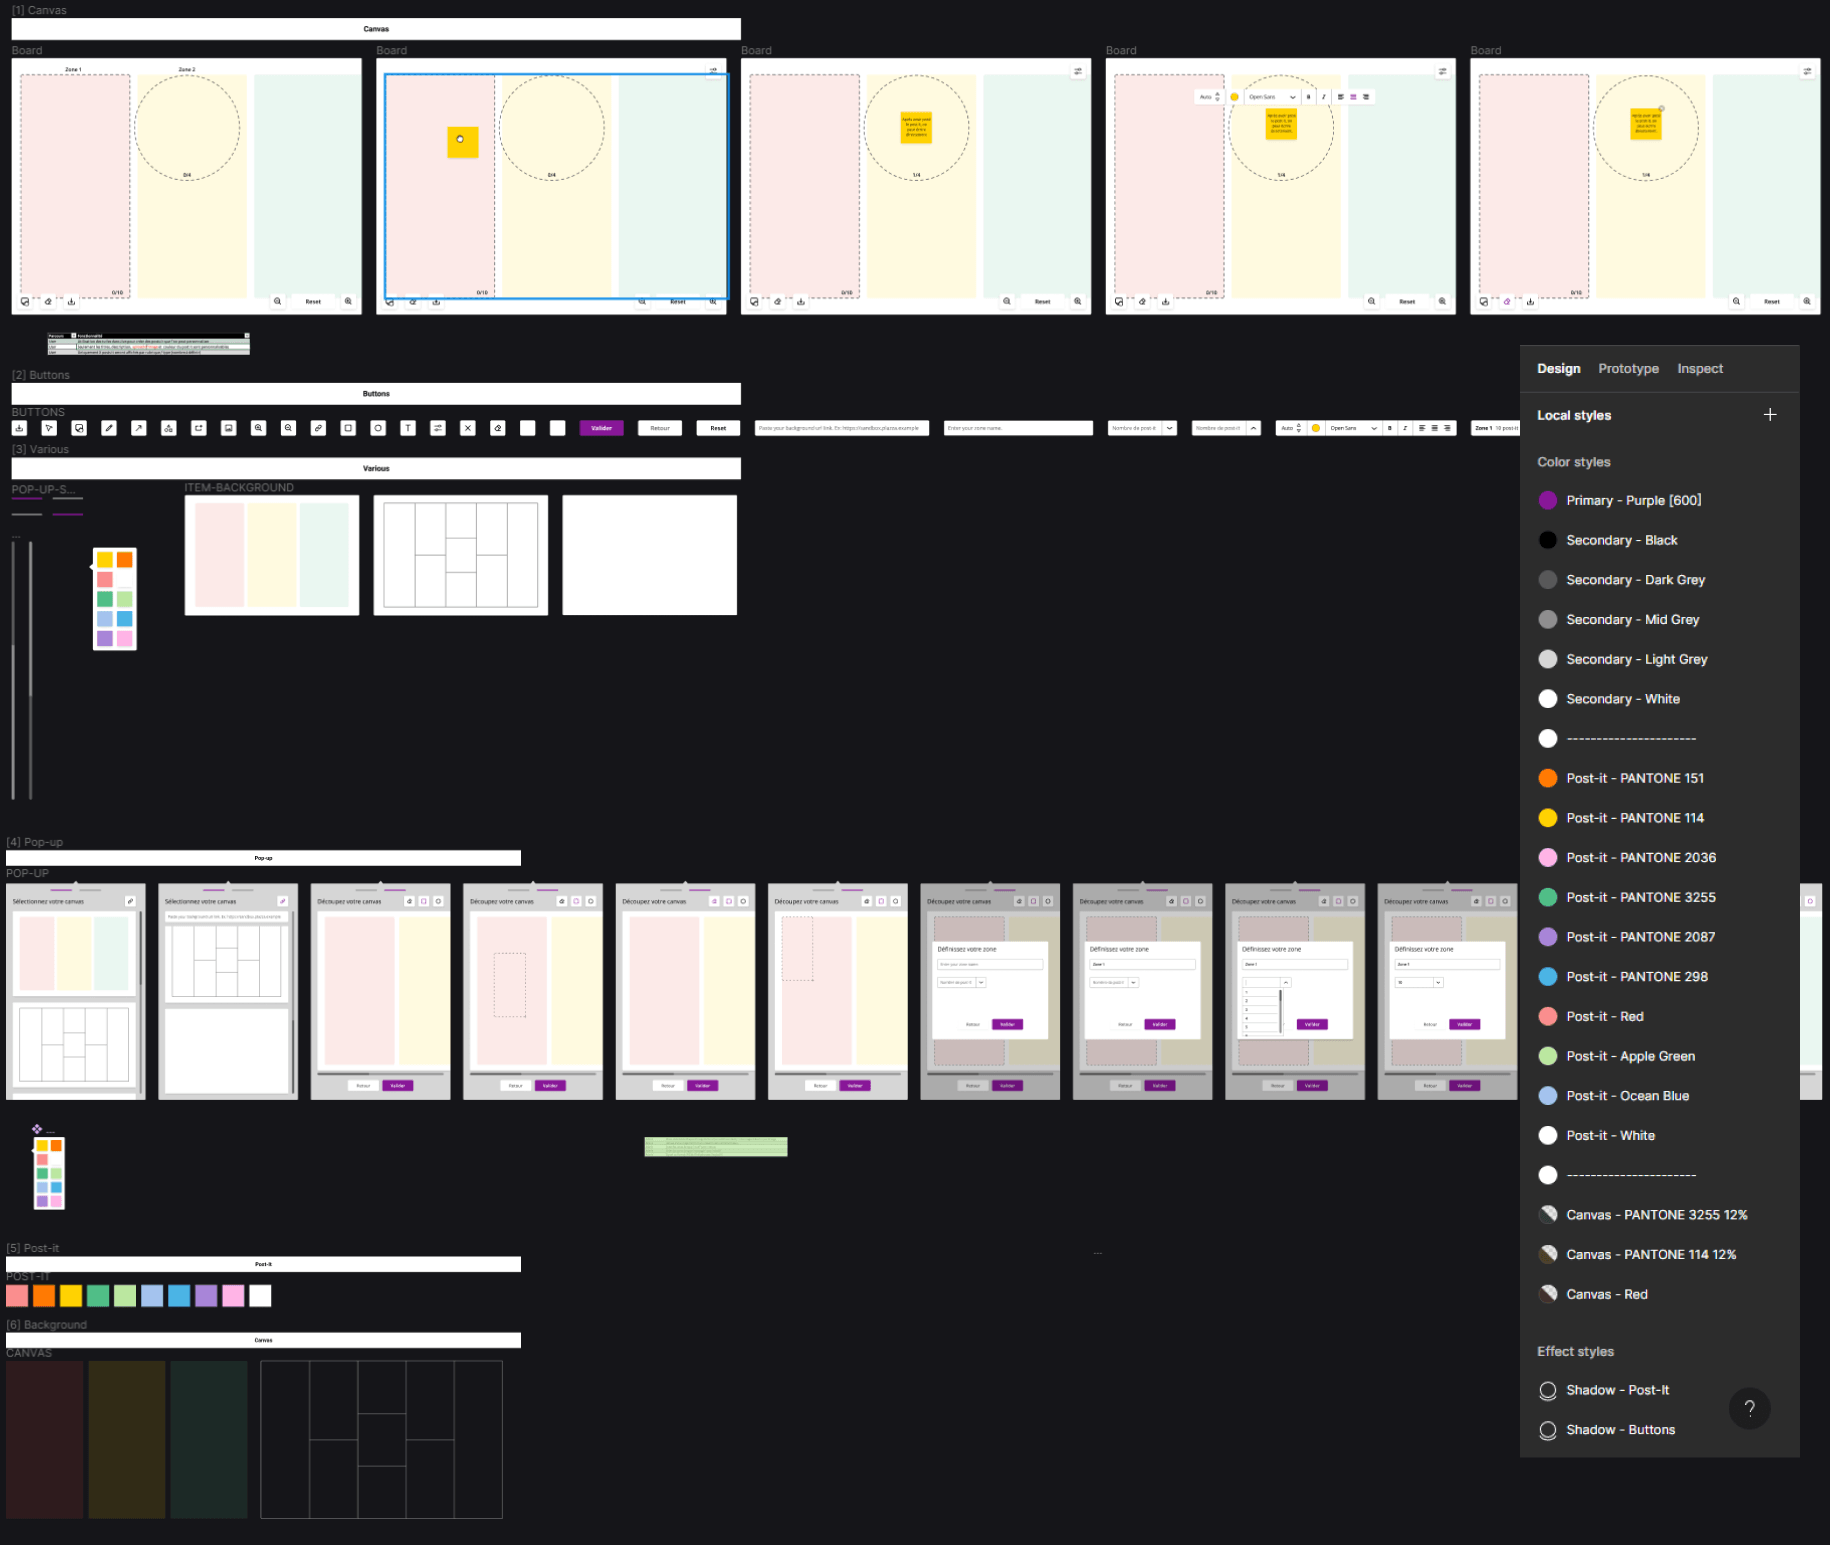Screen dimensions: 1830x1545
Task: Select the pencil edit icon in Buttons row
Action: pyautogui.click(x=109, y=428)
